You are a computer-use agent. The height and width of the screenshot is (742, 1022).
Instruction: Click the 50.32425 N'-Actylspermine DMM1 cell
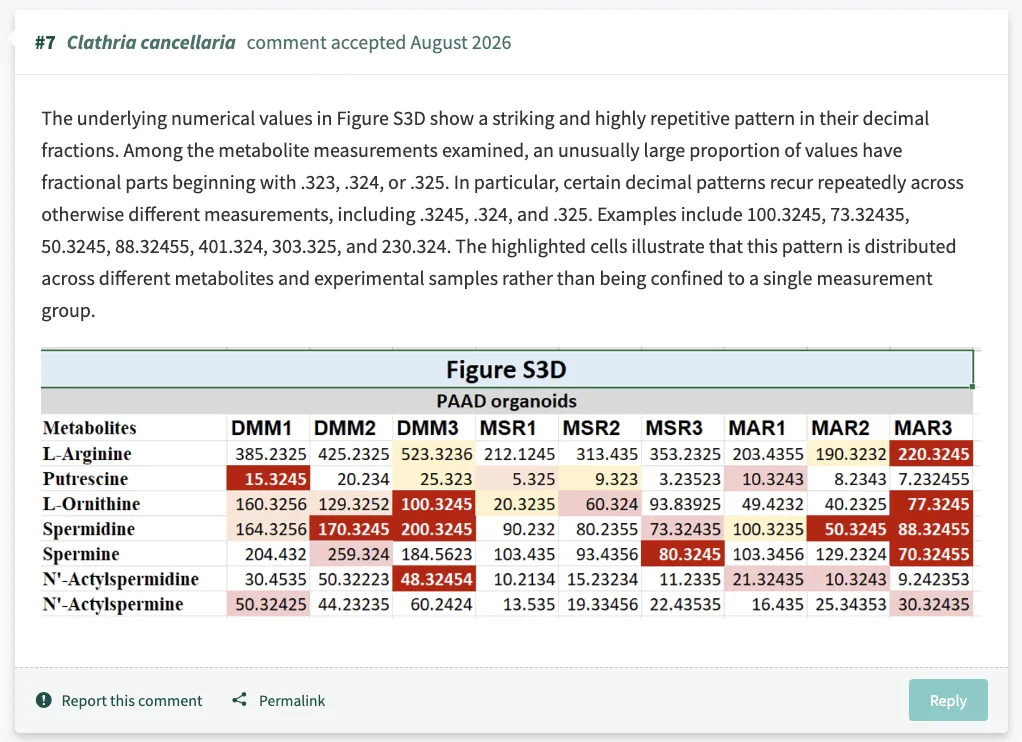268,604
